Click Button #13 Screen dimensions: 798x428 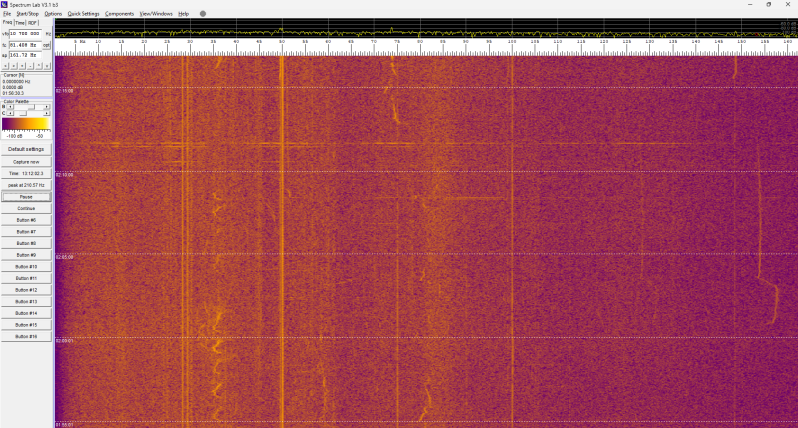26,302
